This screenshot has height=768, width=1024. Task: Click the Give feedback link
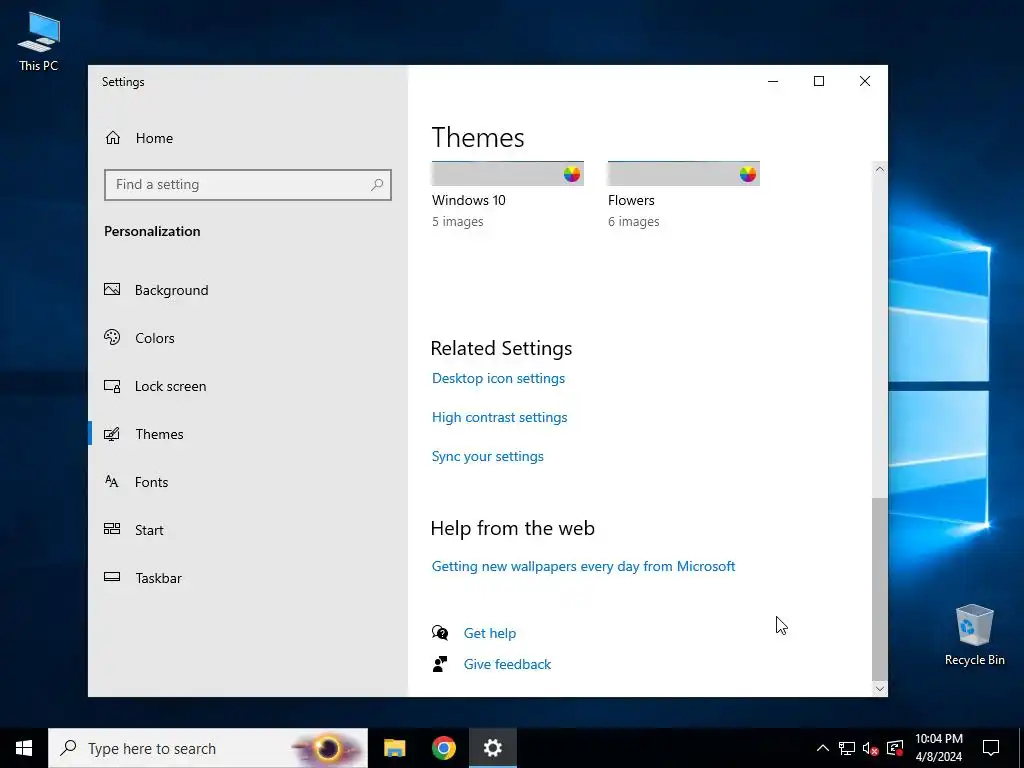click(x=507, y=664)
